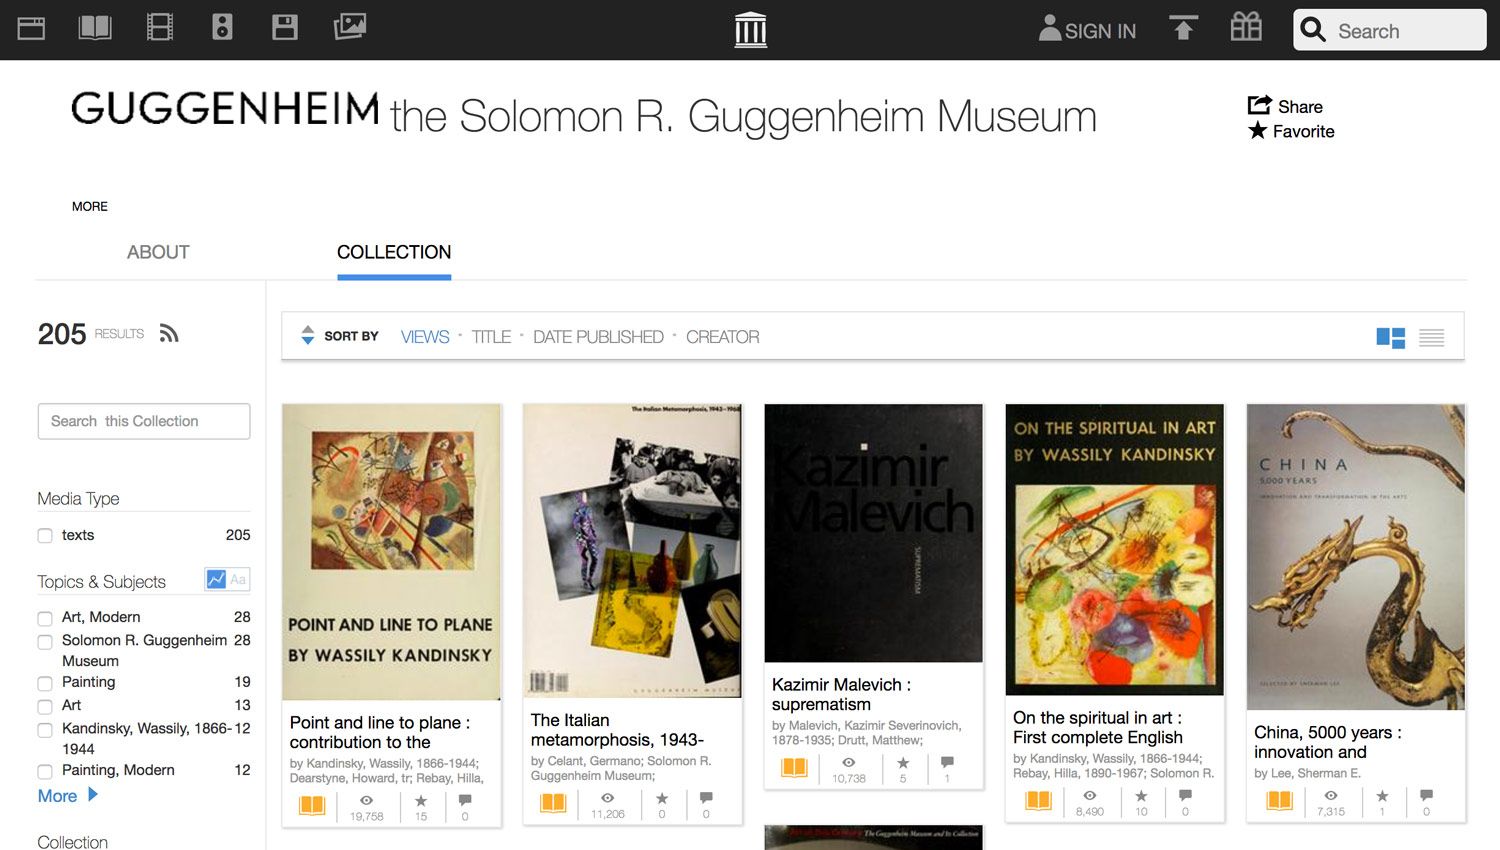Check the Kandinsky, Wassily, 1866-1944 checkbox

tap(45, 729)
